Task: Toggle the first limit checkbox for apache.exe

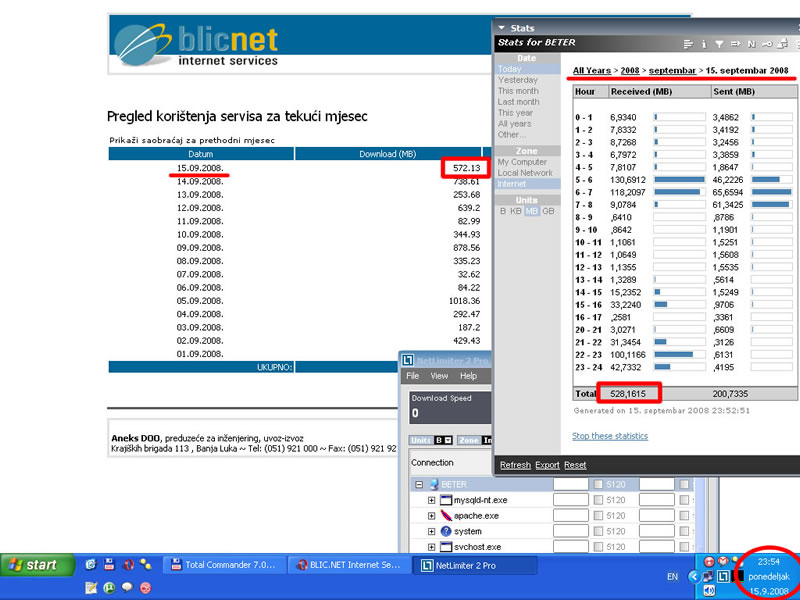Action: 598,515
